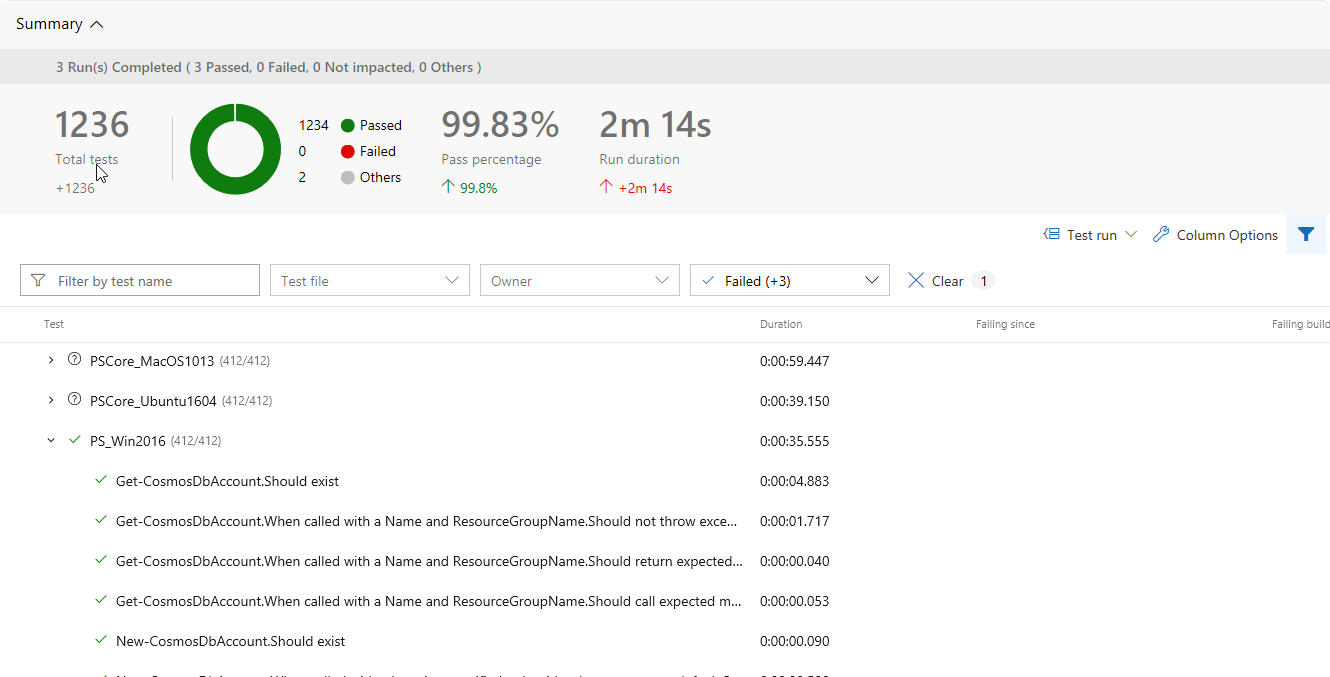The height and width of the screenshot is (677, 1330).
Task: Expand the PSCore_MacOS1013 test run
Action: (x=51, y=360)
